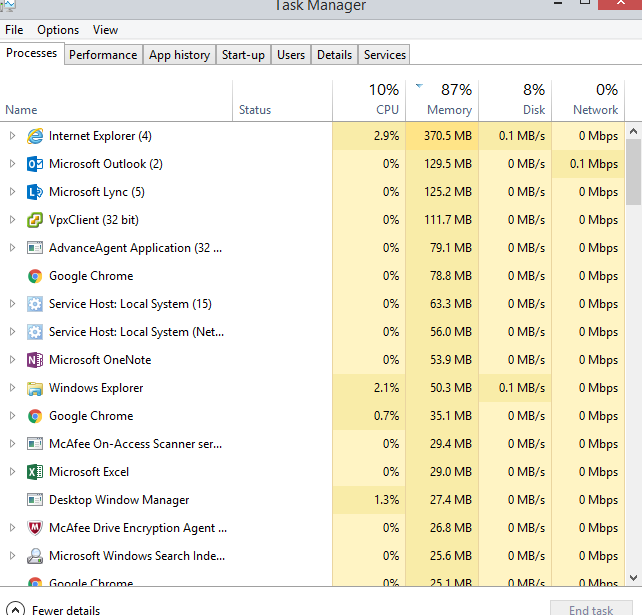Select the Desktop Window Manager row name

pyautogui.click(x=119, y=500)
